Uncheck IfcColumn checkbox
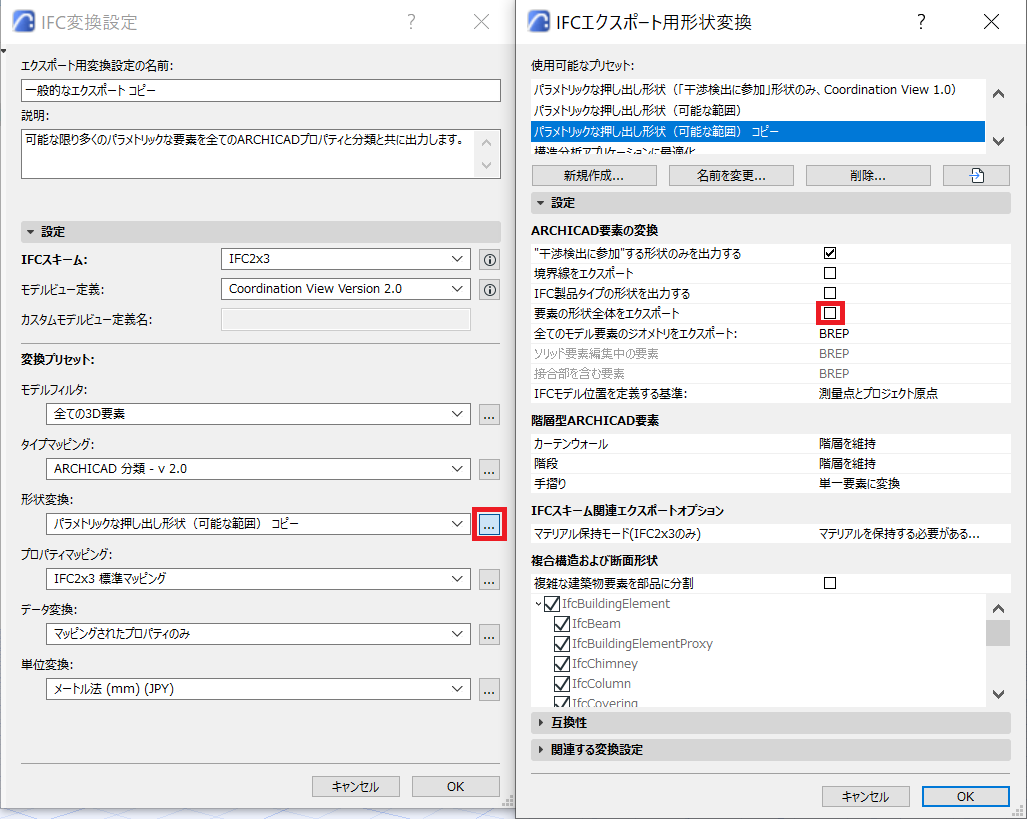Viewport: 1027px width, 819px height. pos(562,683)
